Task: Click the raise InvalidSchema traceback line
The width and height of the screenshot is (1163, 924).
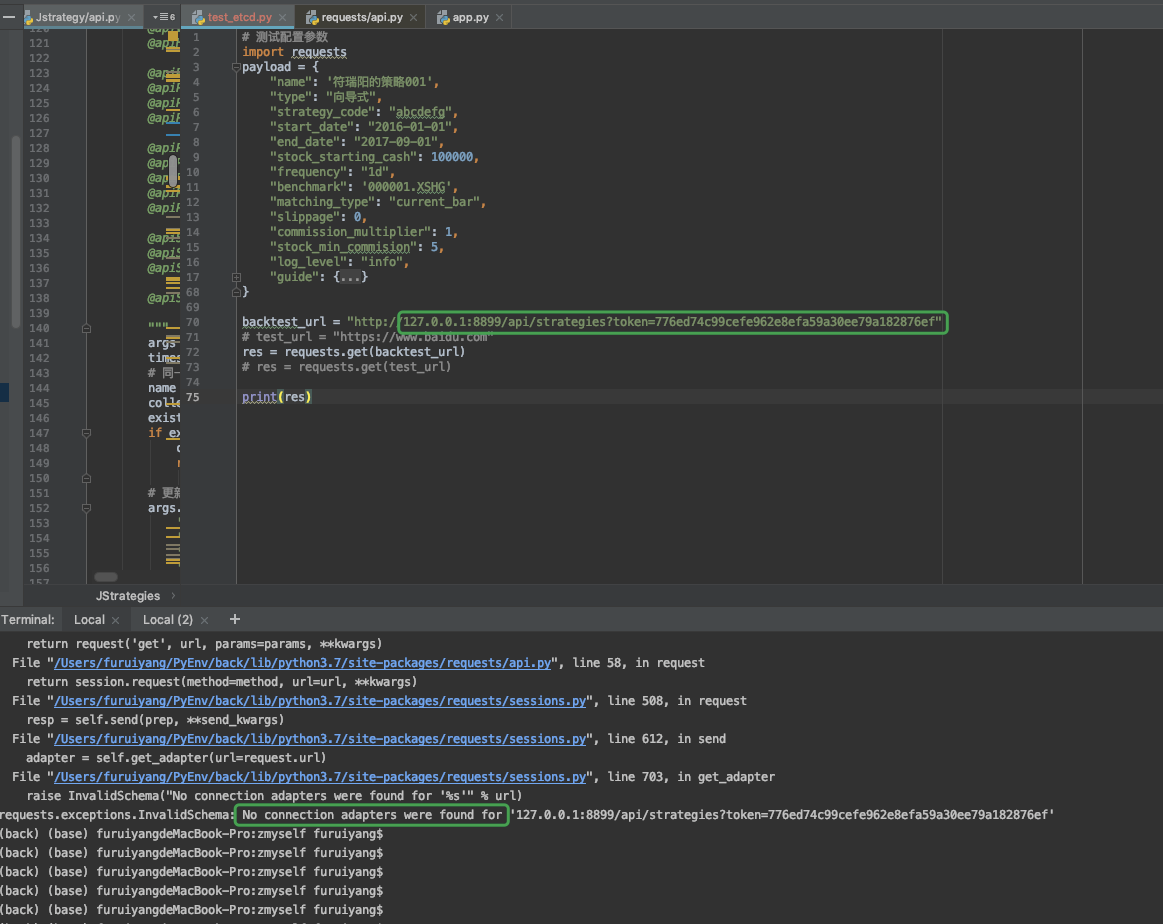Action: pos(274,796)
